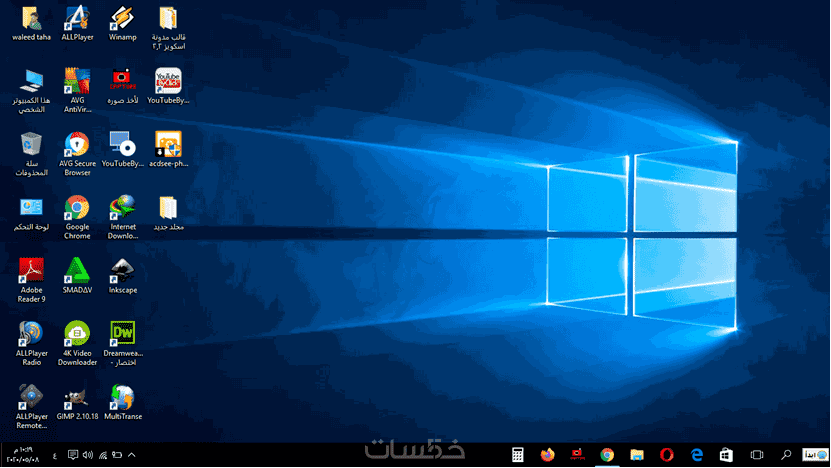Launch GIMP 2.10.18 shortcut
The image size is (831, 468).
point(77,402)
